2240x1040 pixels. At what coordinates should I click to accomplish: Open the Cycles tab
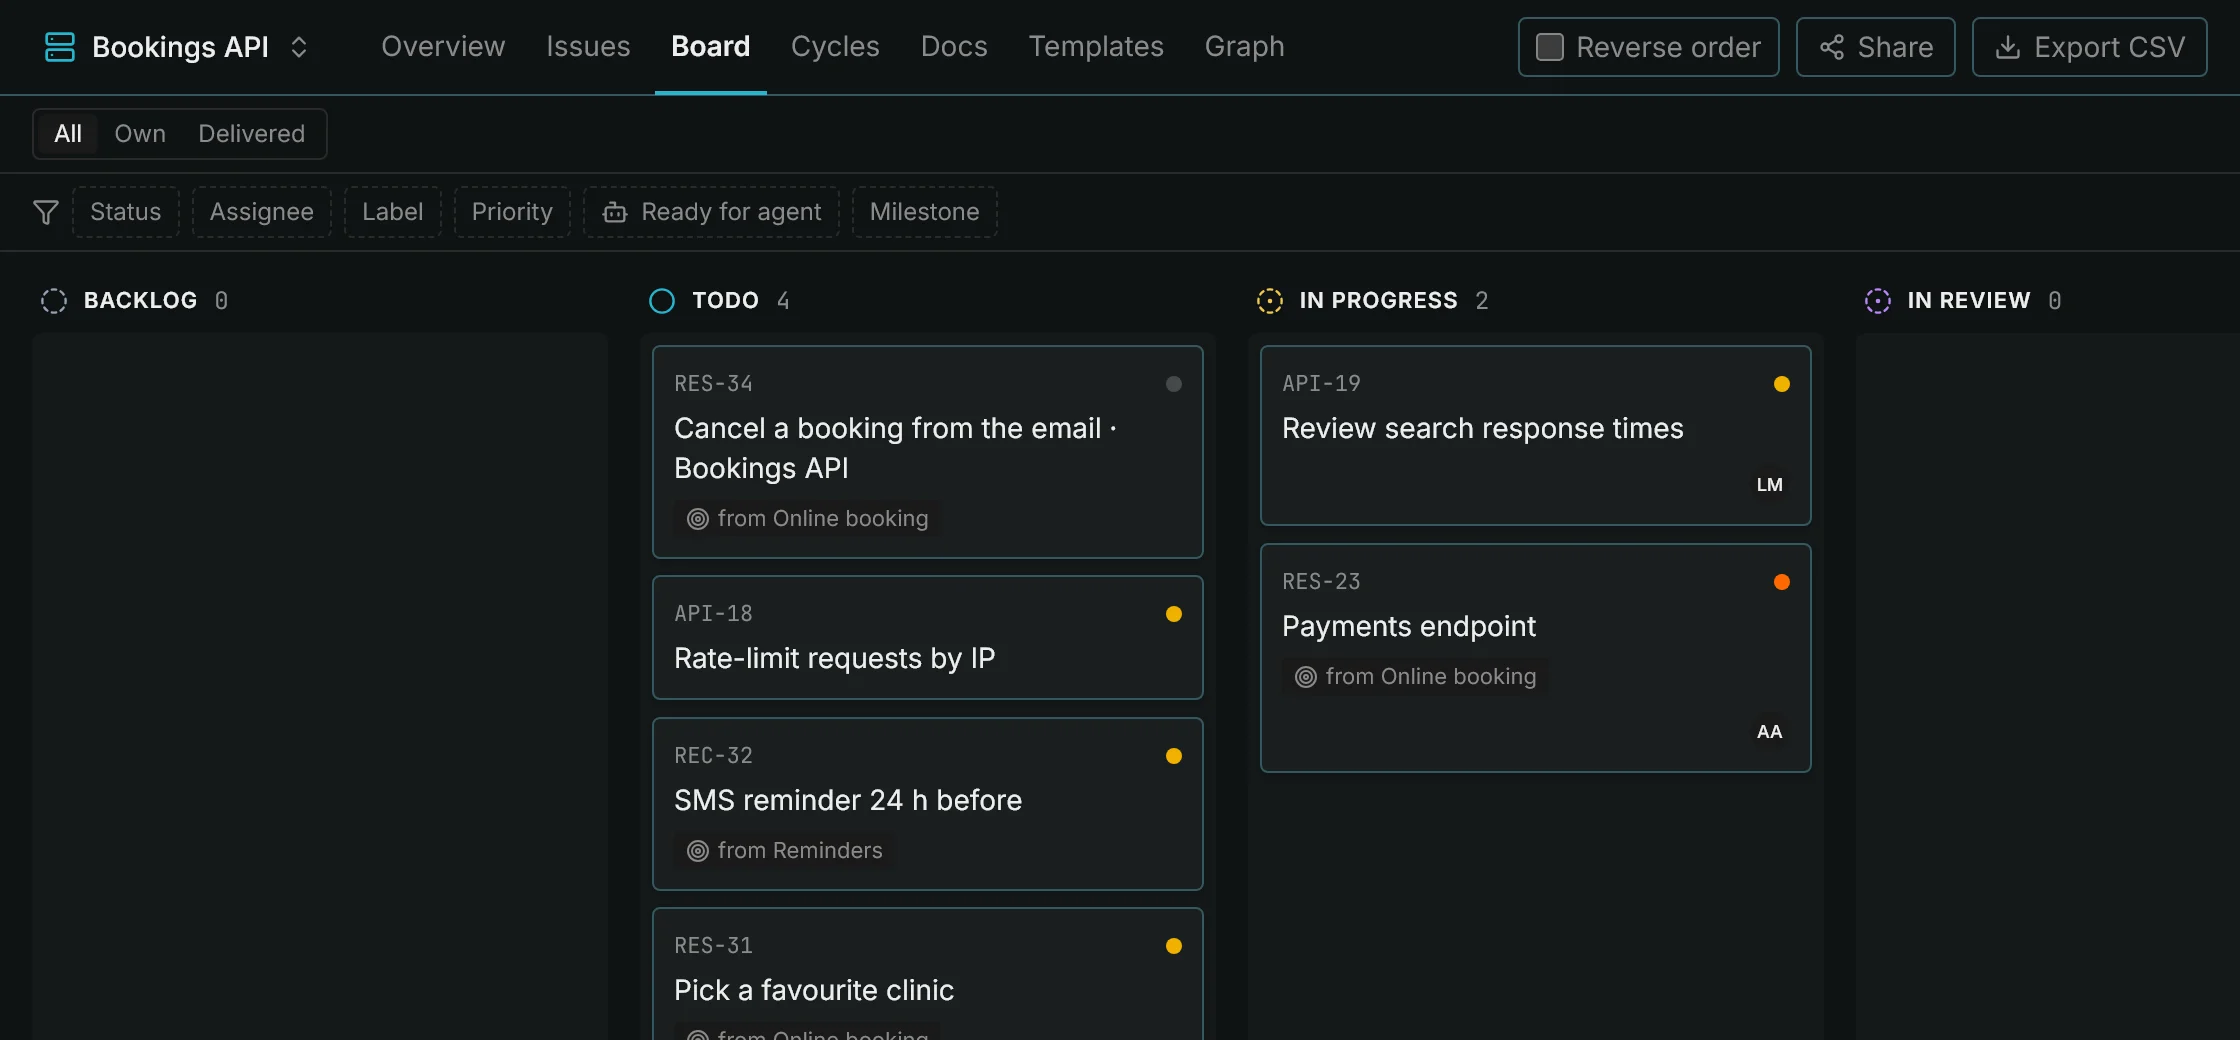(x=835, y=47)
